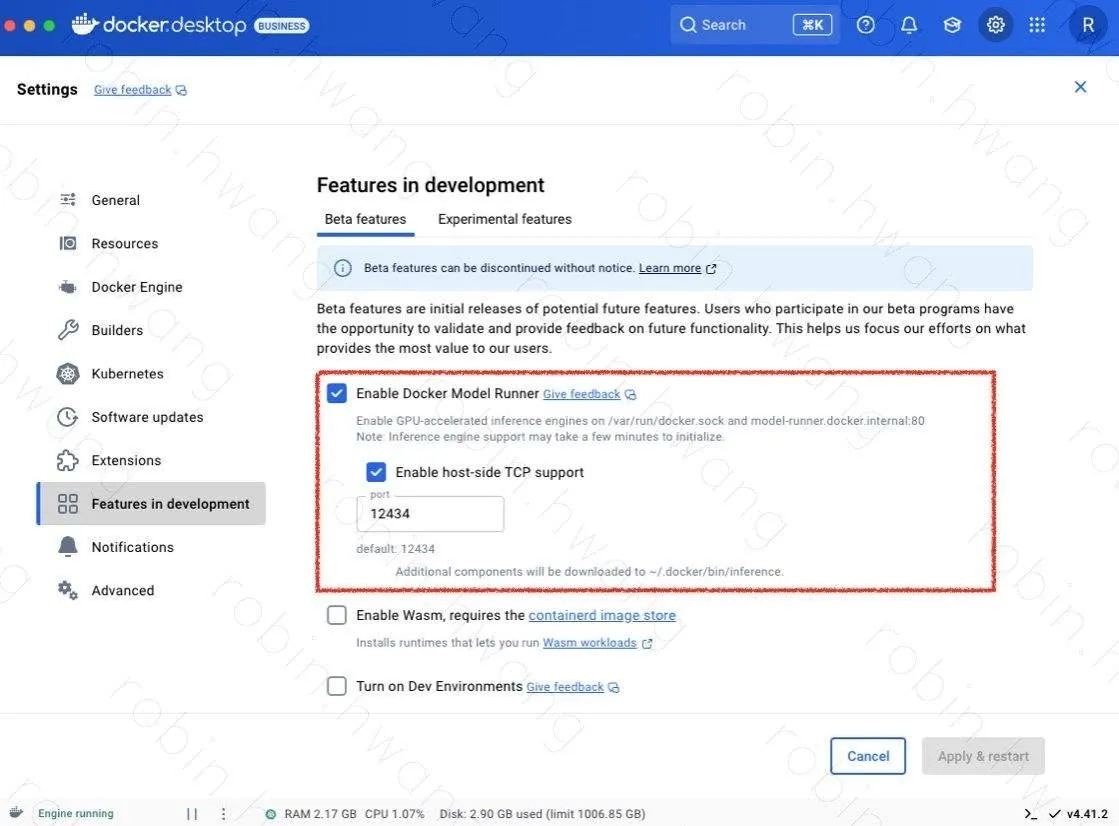
Task: Switch to Beta features tab
Action: click(365, 219)
